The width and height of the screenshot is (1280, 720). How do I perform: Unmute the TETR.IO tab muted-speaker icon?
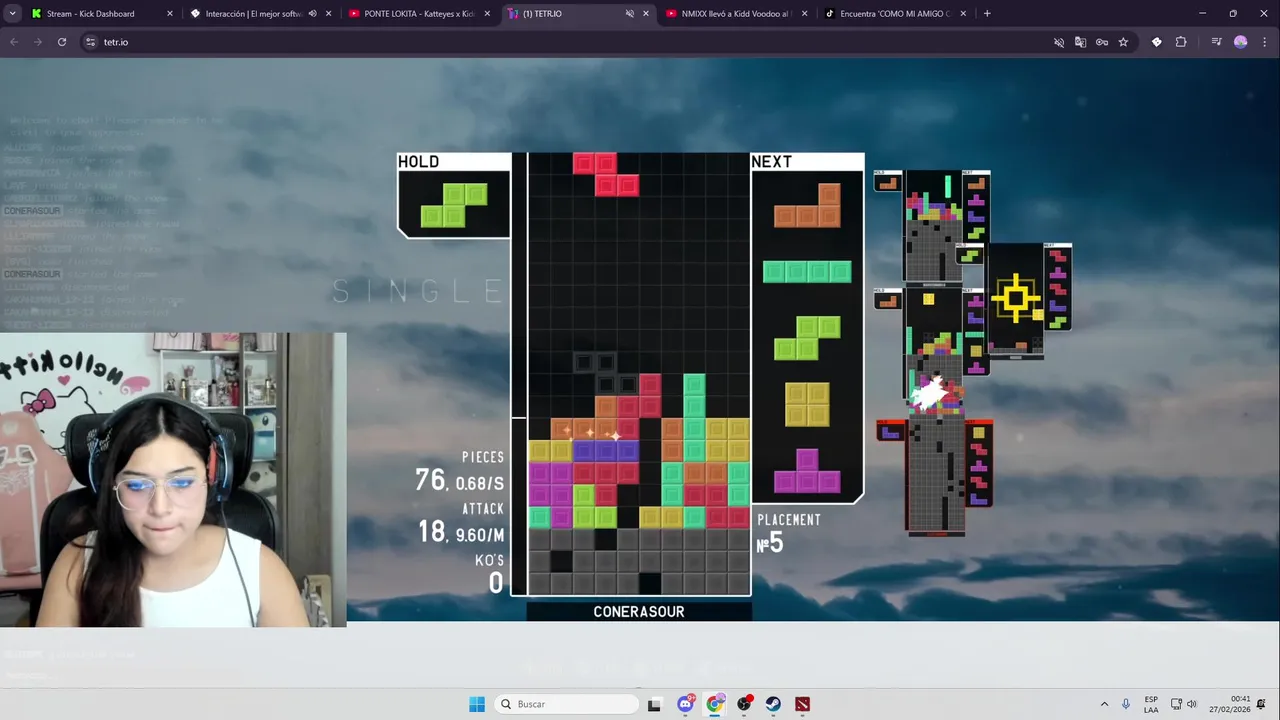pos(629,14)
